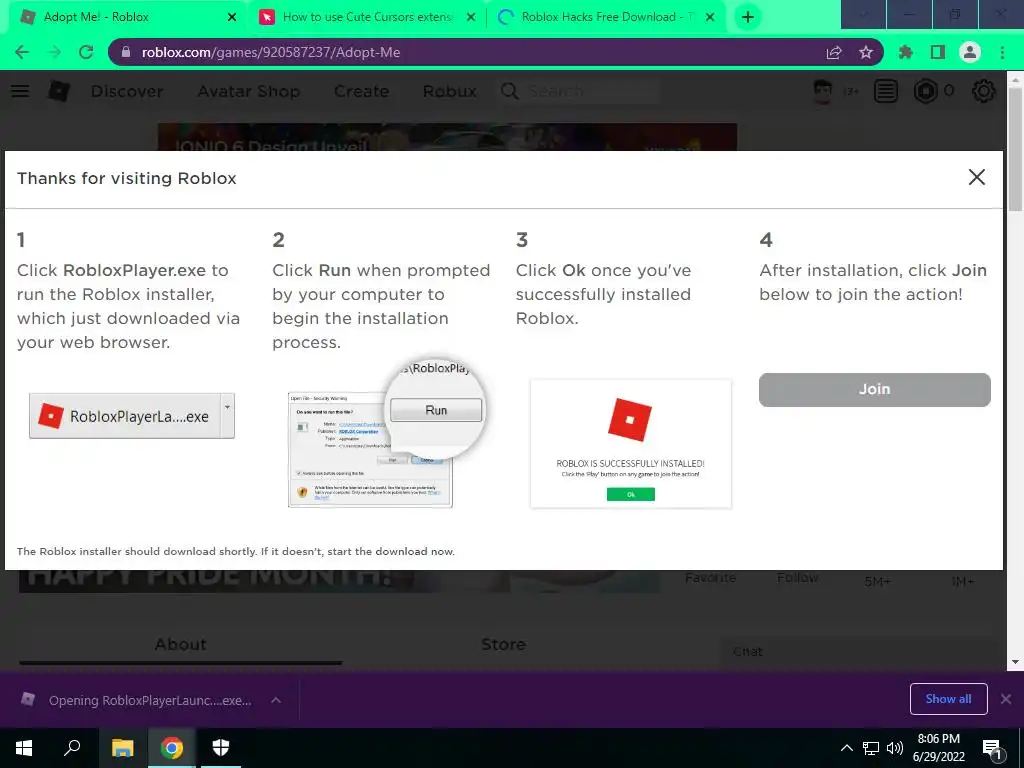1024x768 pixels.
Task: Bookmark this page with the star icon
Action: (866, 52)
